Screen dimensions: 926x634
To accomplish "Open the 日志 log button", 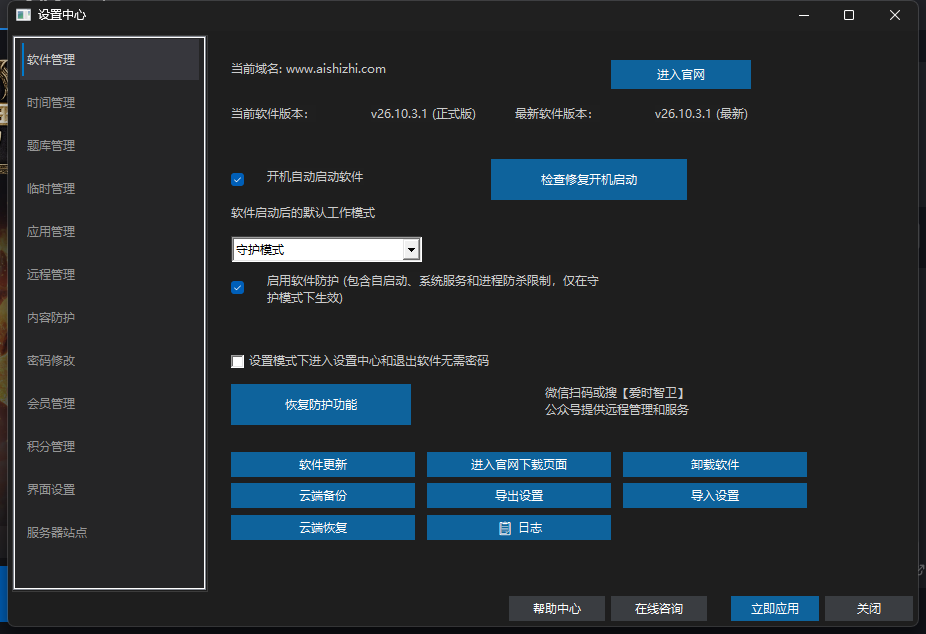I will click(x=519, y=528).
